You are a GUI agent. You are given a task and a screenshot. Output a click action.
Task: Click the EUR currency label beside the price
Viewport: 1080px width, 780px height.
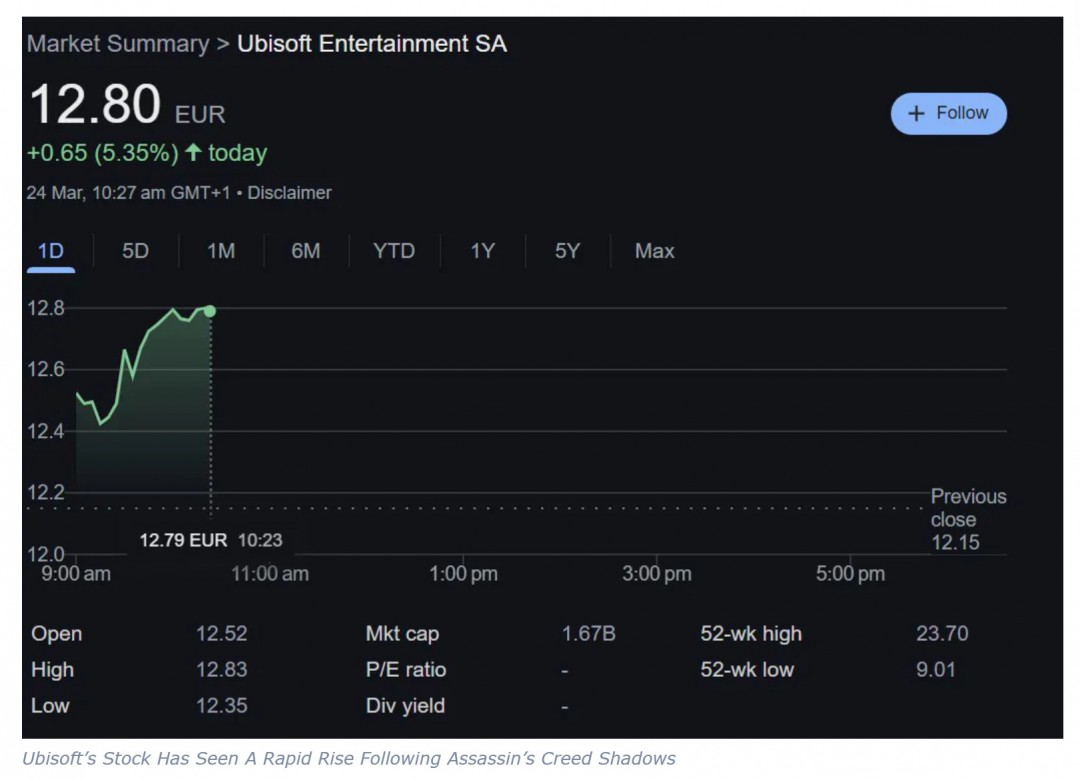(x=200, y=114)
